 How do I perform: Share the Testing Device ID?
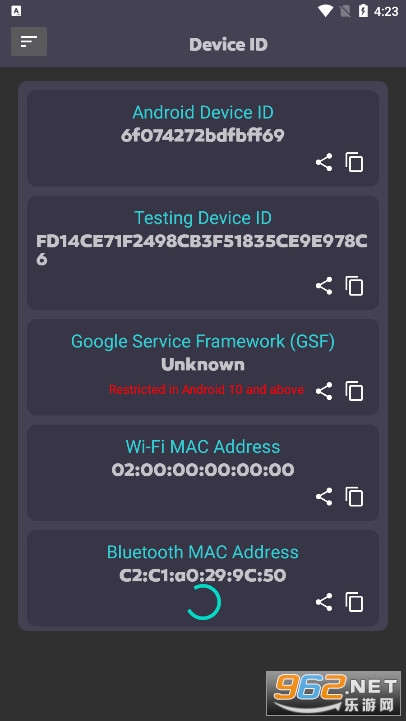pyautogui.click(x=324, y=286)
